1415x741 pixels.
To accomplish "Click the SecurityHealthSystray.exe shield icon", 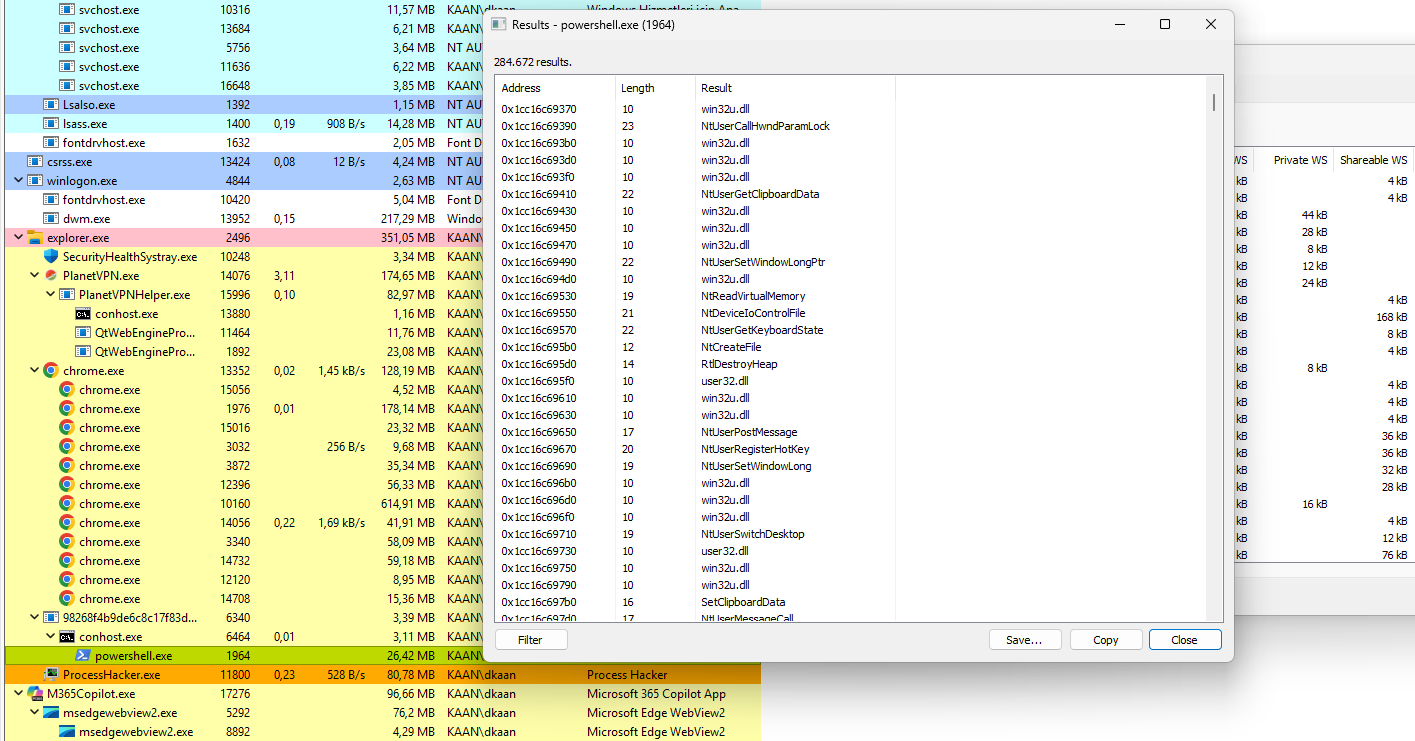I will pyautogui.click(x=51, y=257).
